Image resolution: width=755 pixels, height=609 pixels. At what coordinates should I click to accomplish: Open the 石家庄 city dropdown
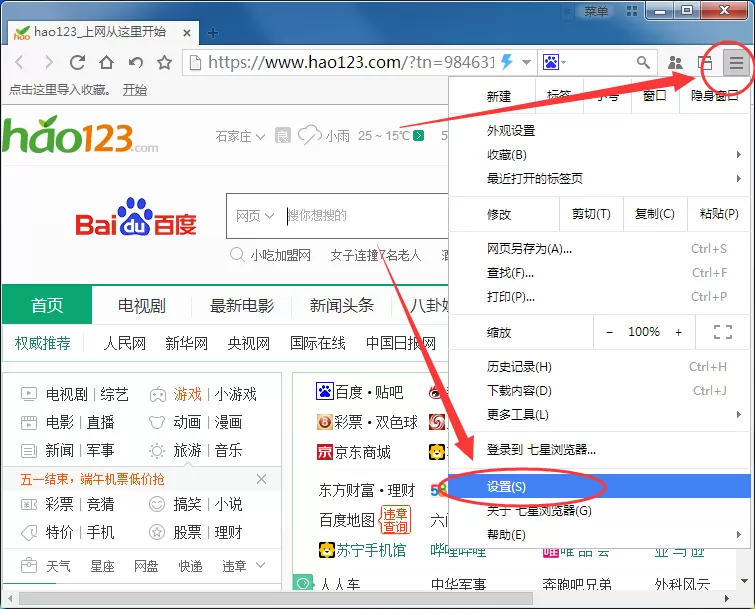tap(240, 136)
